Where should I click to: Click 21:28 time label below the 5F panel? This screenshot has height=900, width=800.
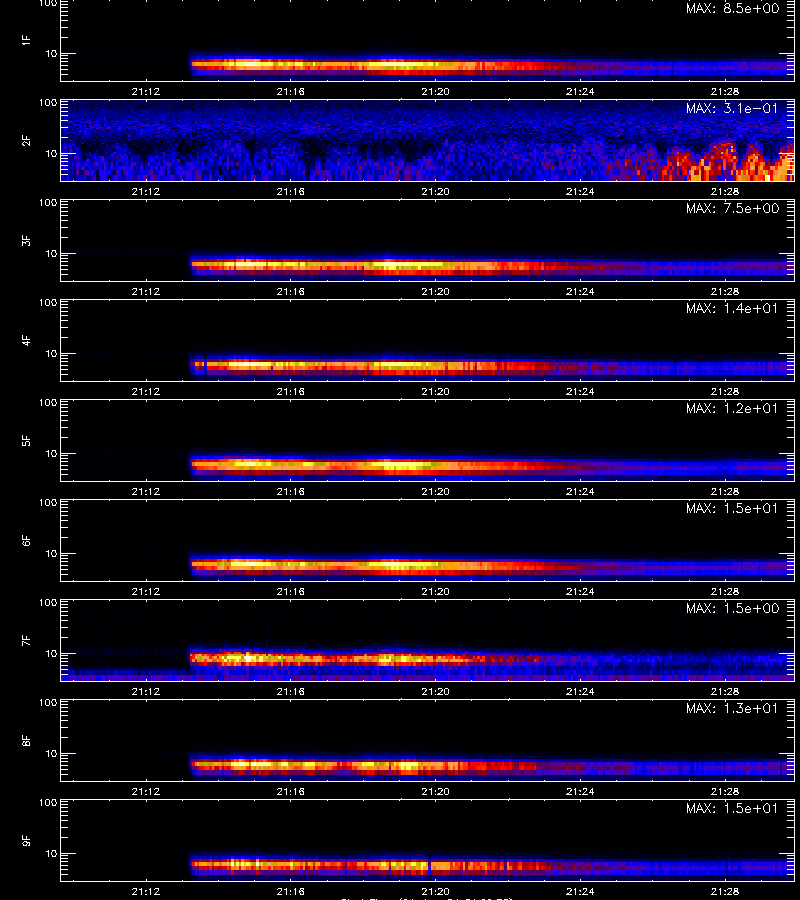click(725, 491)
